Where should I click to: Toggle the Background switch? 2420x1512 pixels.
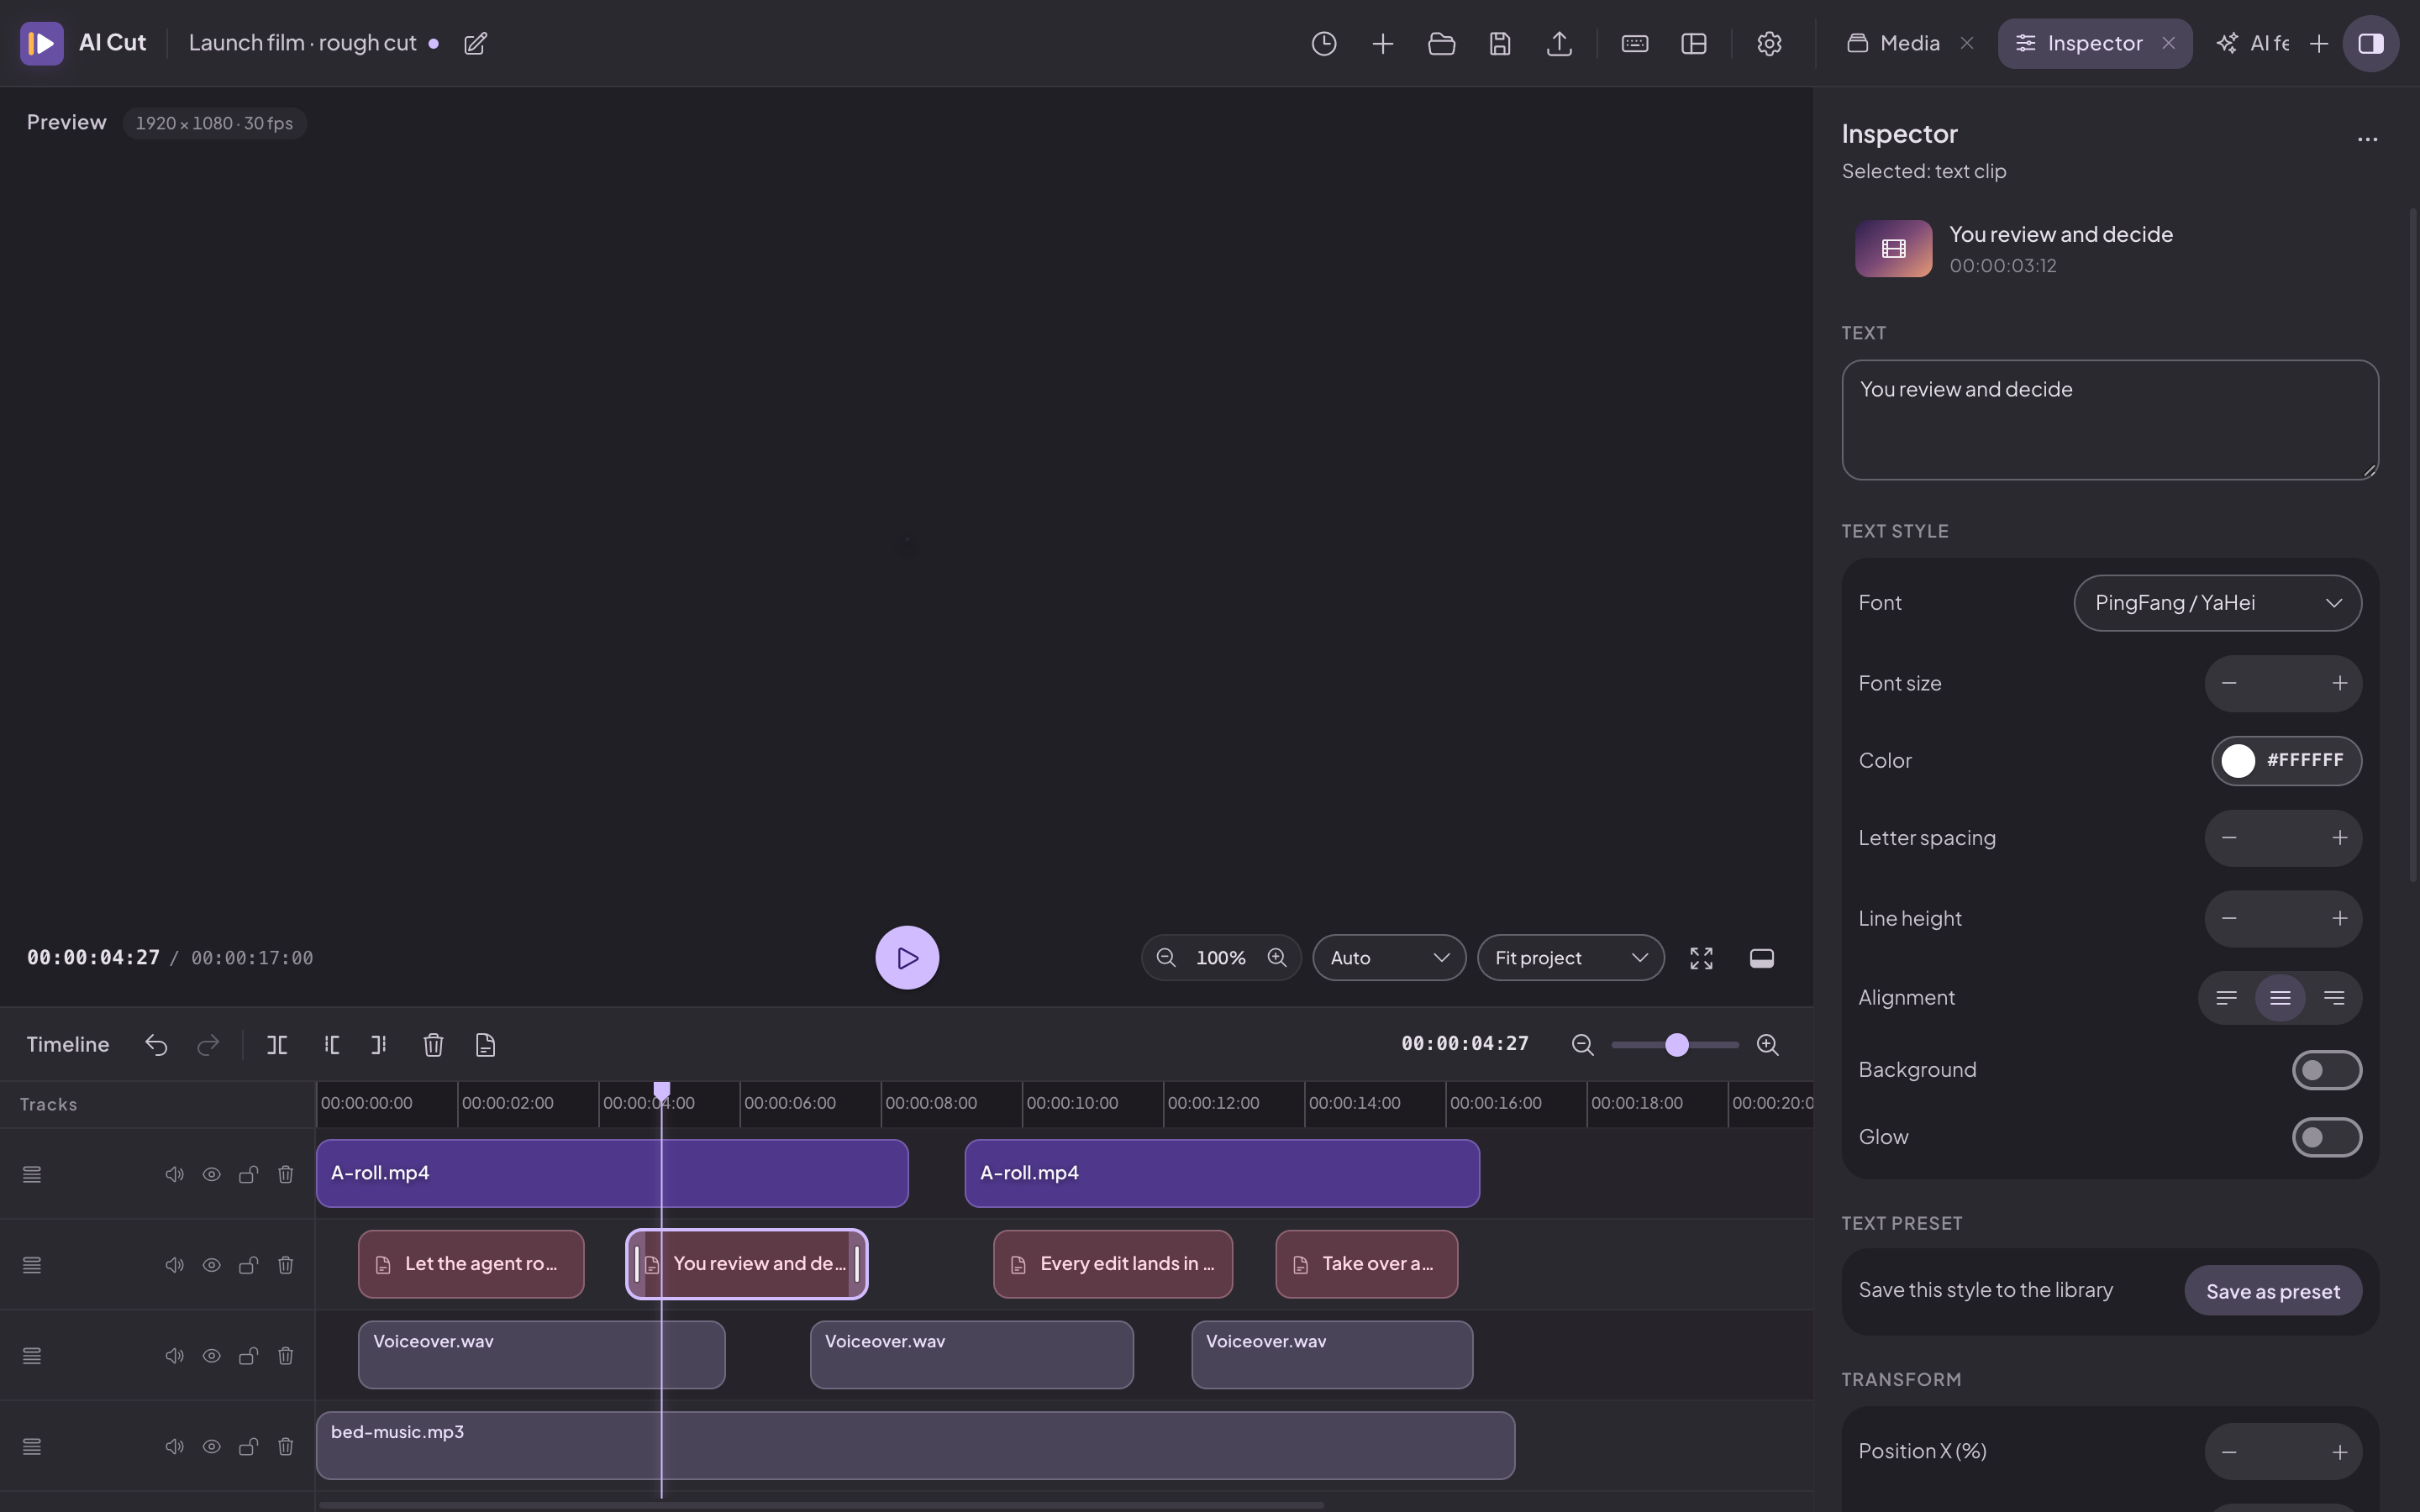[2327, 1070]
